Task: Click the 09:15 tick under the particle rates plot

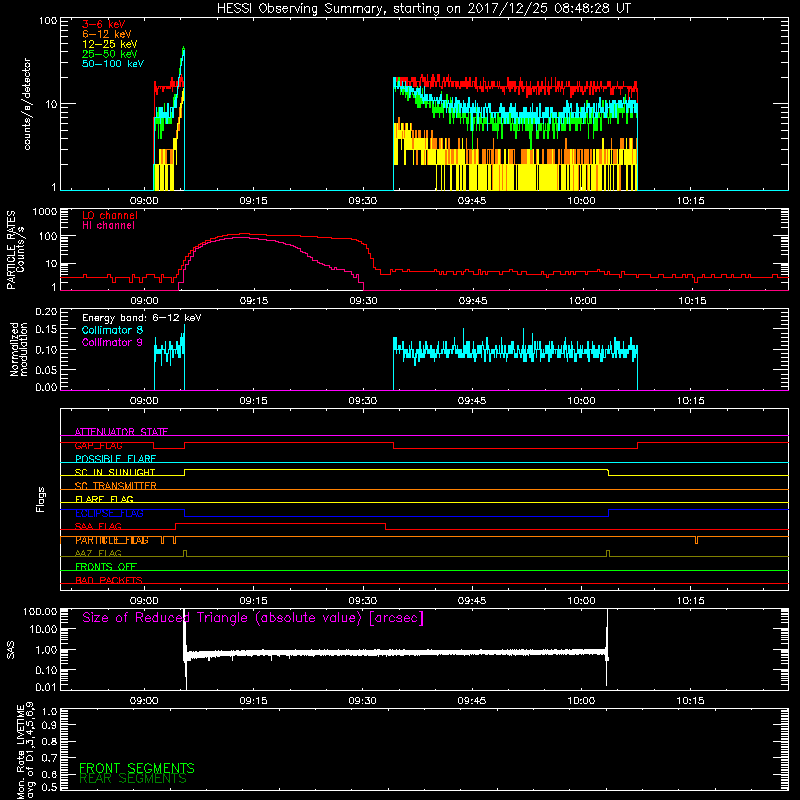Action: pyautogui.click(x=254, y=301)
